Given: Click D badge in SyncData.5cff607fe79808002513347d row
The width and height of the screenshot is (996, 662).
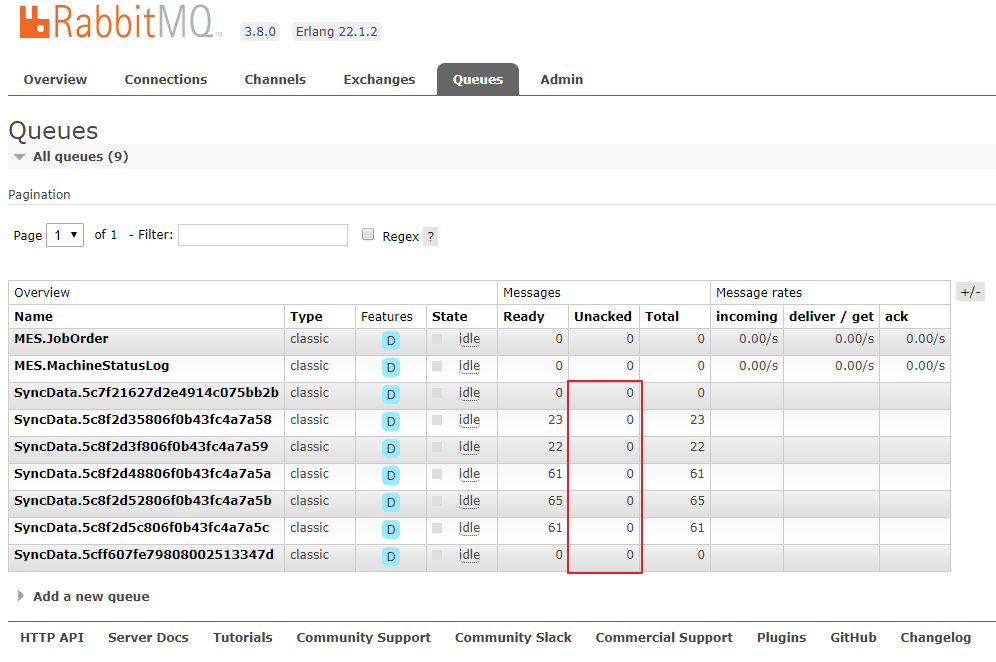Looking at the screenshot, I should (391, 557).
